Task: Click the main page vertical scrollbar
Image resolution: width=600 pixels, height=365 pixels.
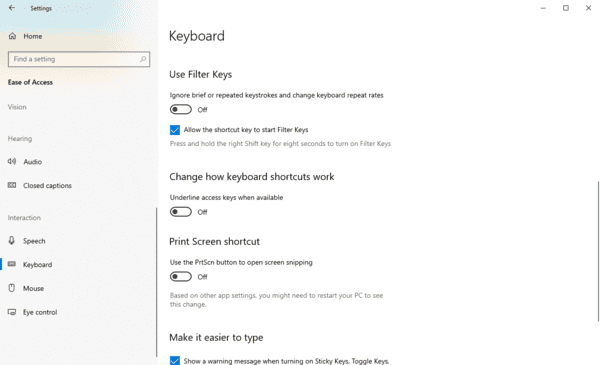Action: click(x=598, y=251)
